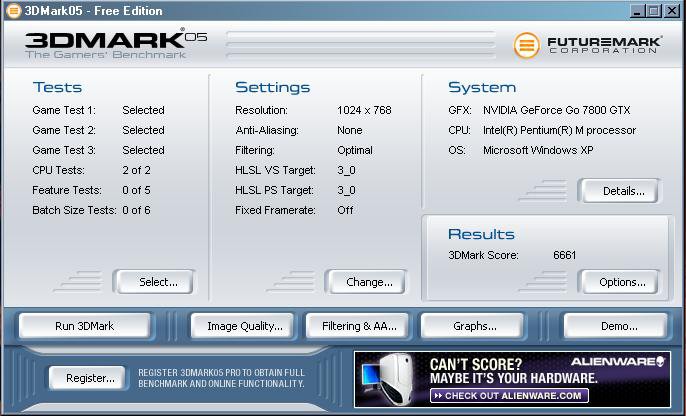Screen dimensions: 686x416
Task: Minimize the 3DMark05 window
Action: (x=637, y=11)
